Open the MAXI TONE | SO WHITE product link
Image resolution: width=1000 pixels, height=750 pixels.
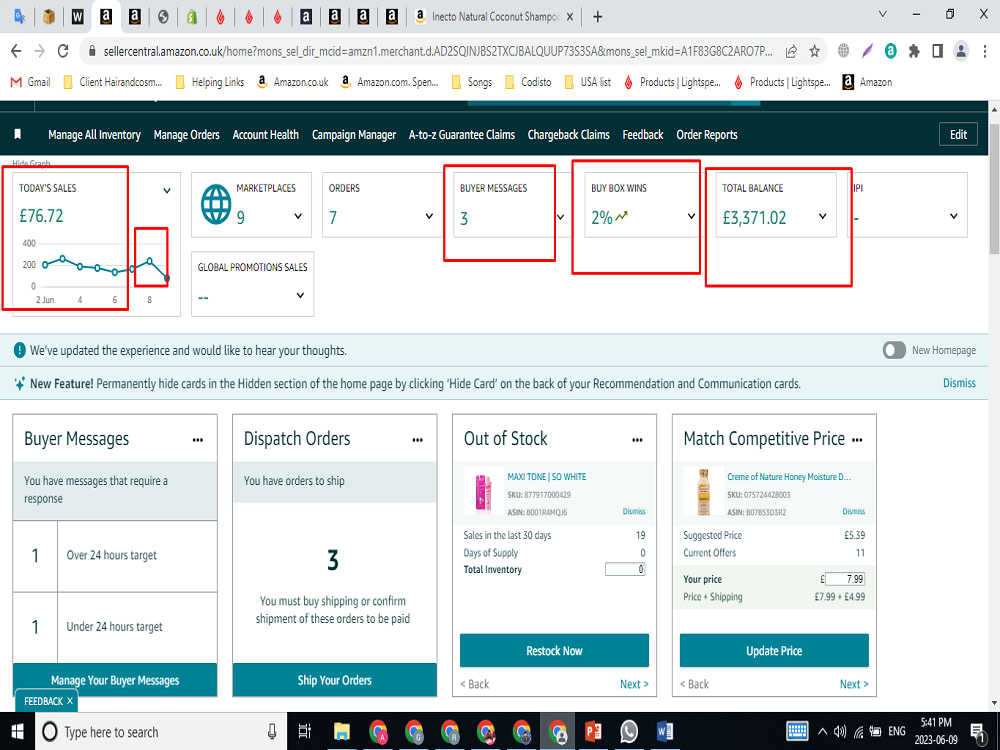click(547, 476)
